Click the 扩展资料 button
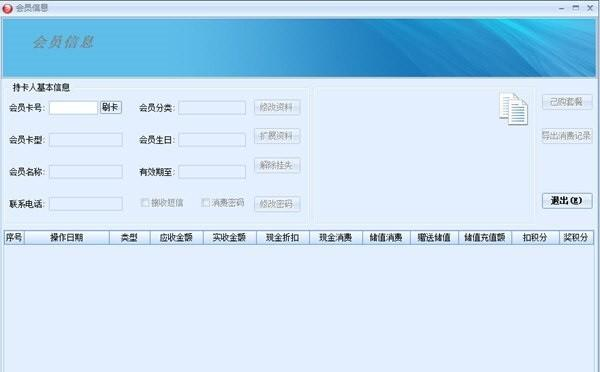The width and height of the screenshot is (600, 372). click(277, 136)
